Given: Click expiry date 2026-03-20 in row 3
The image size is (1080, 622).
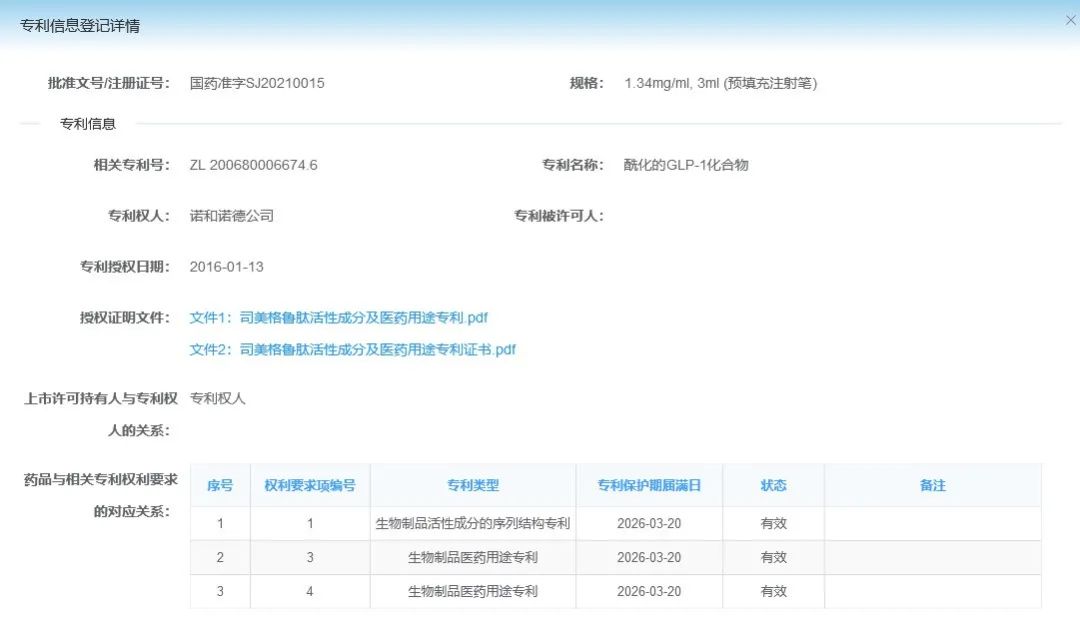Looking at the screenshot, I should [649, 591].
